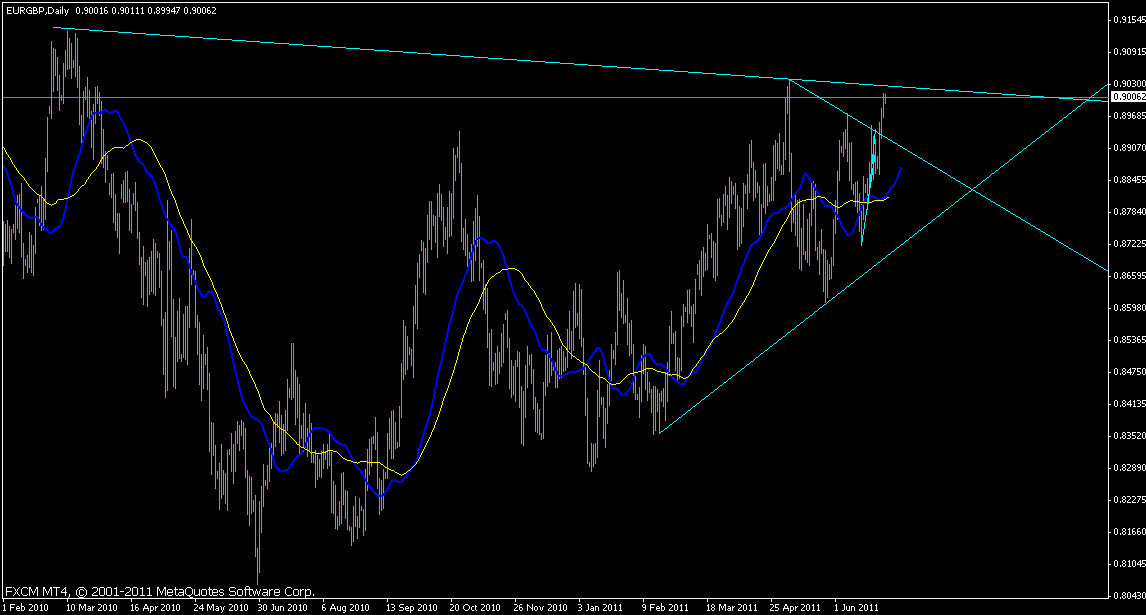This screenshot has width=1146, height=615.
Task: Click the 0.8475 price axis label
Action: click(1129, 371)
